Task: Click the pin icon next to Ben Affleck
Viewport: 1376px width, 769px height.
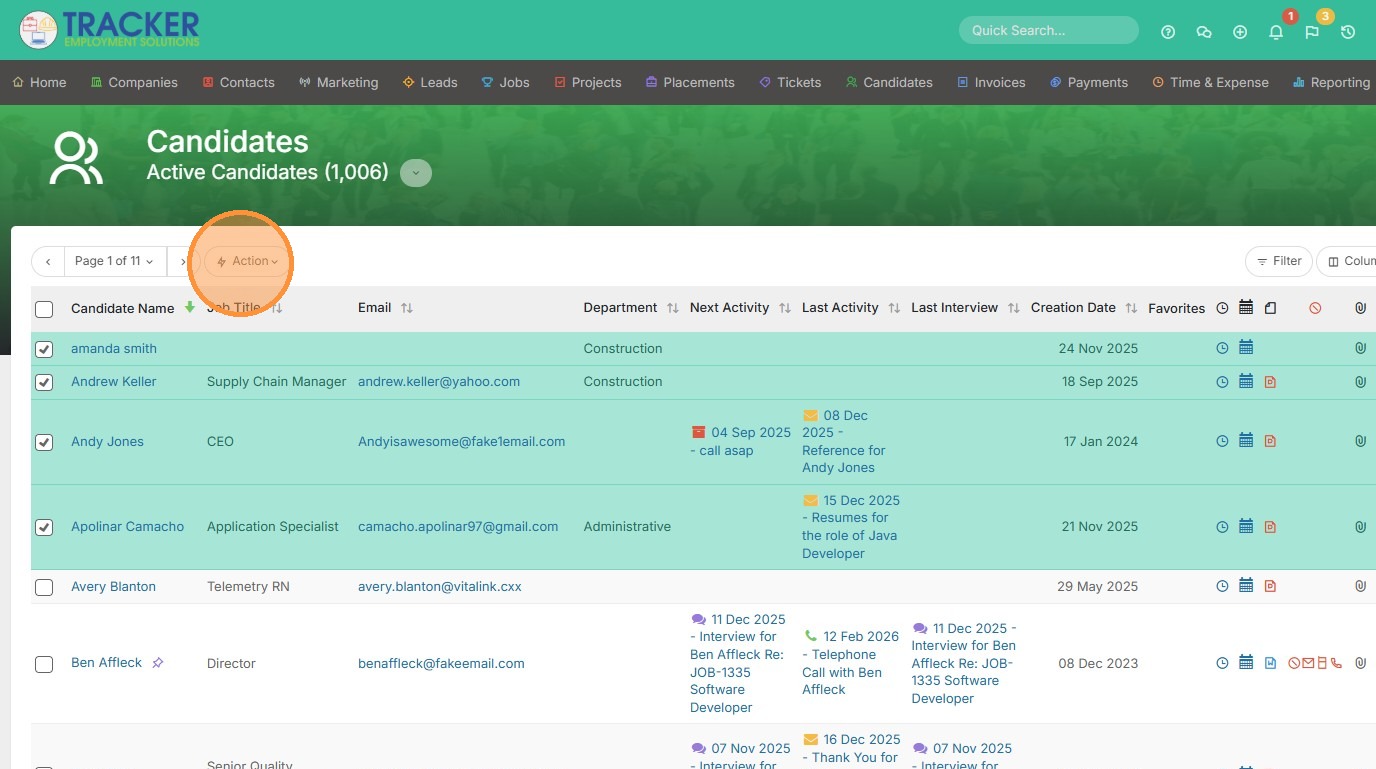Action: click(158, 663)
